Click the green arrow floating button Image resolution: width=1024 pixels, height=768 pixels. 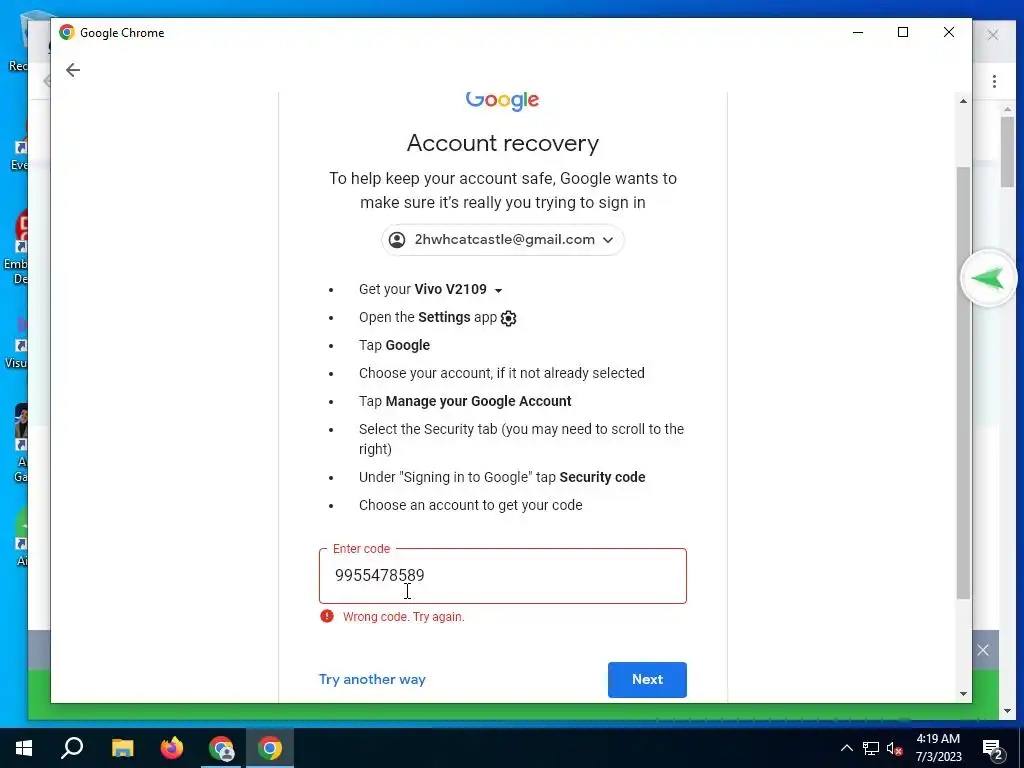click(988, 279)
